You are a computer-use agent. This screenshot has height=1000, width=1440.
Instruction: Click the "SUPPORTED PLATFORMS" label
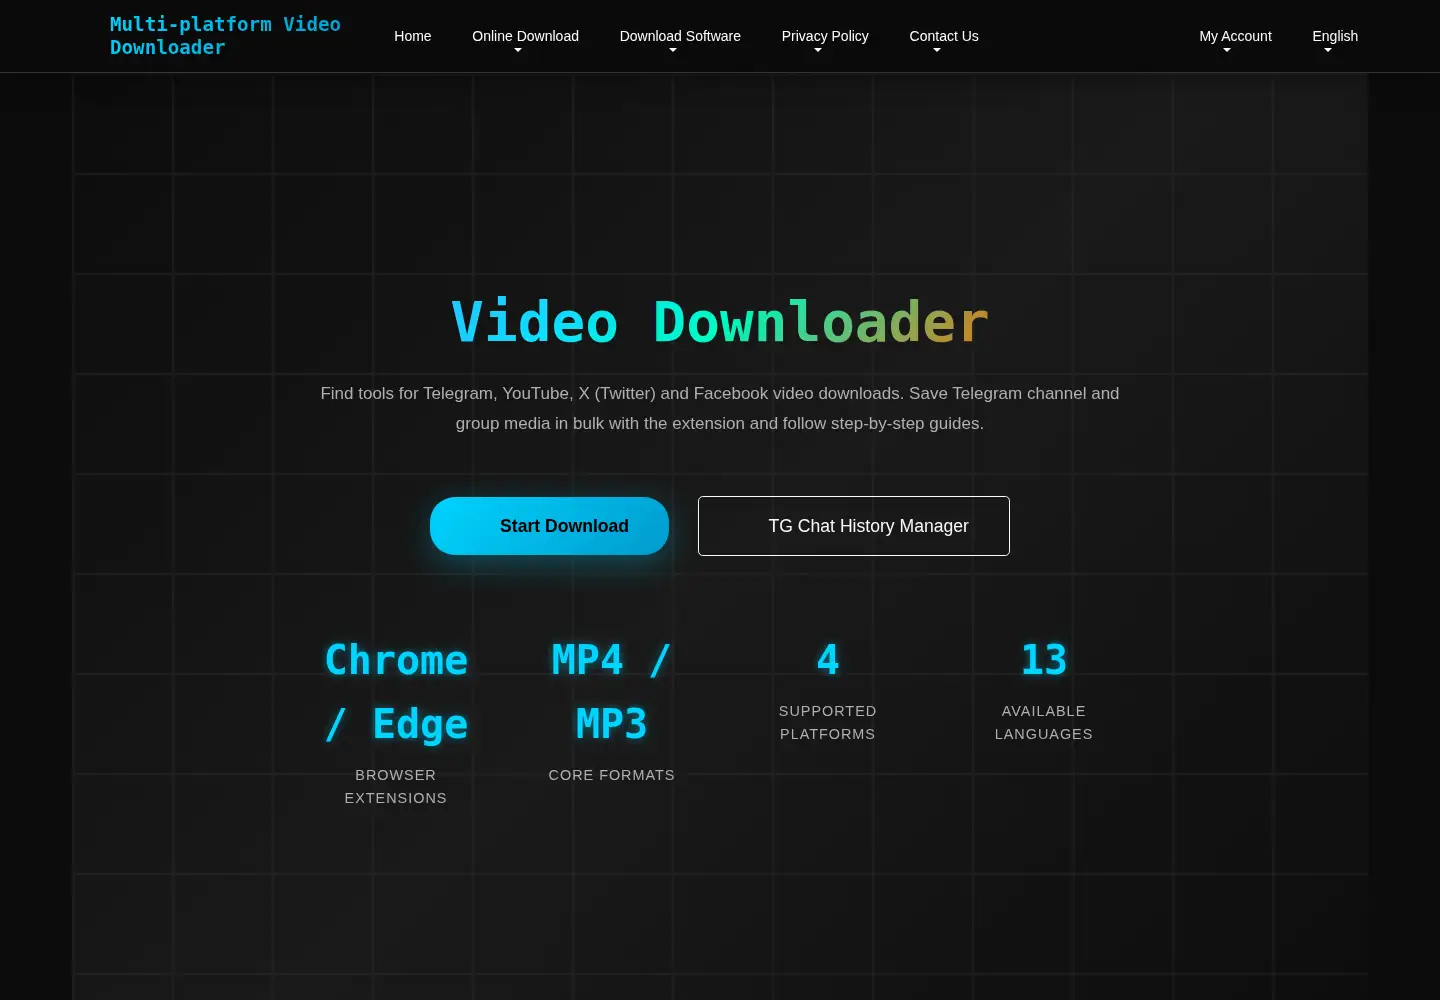pos(828,722)
